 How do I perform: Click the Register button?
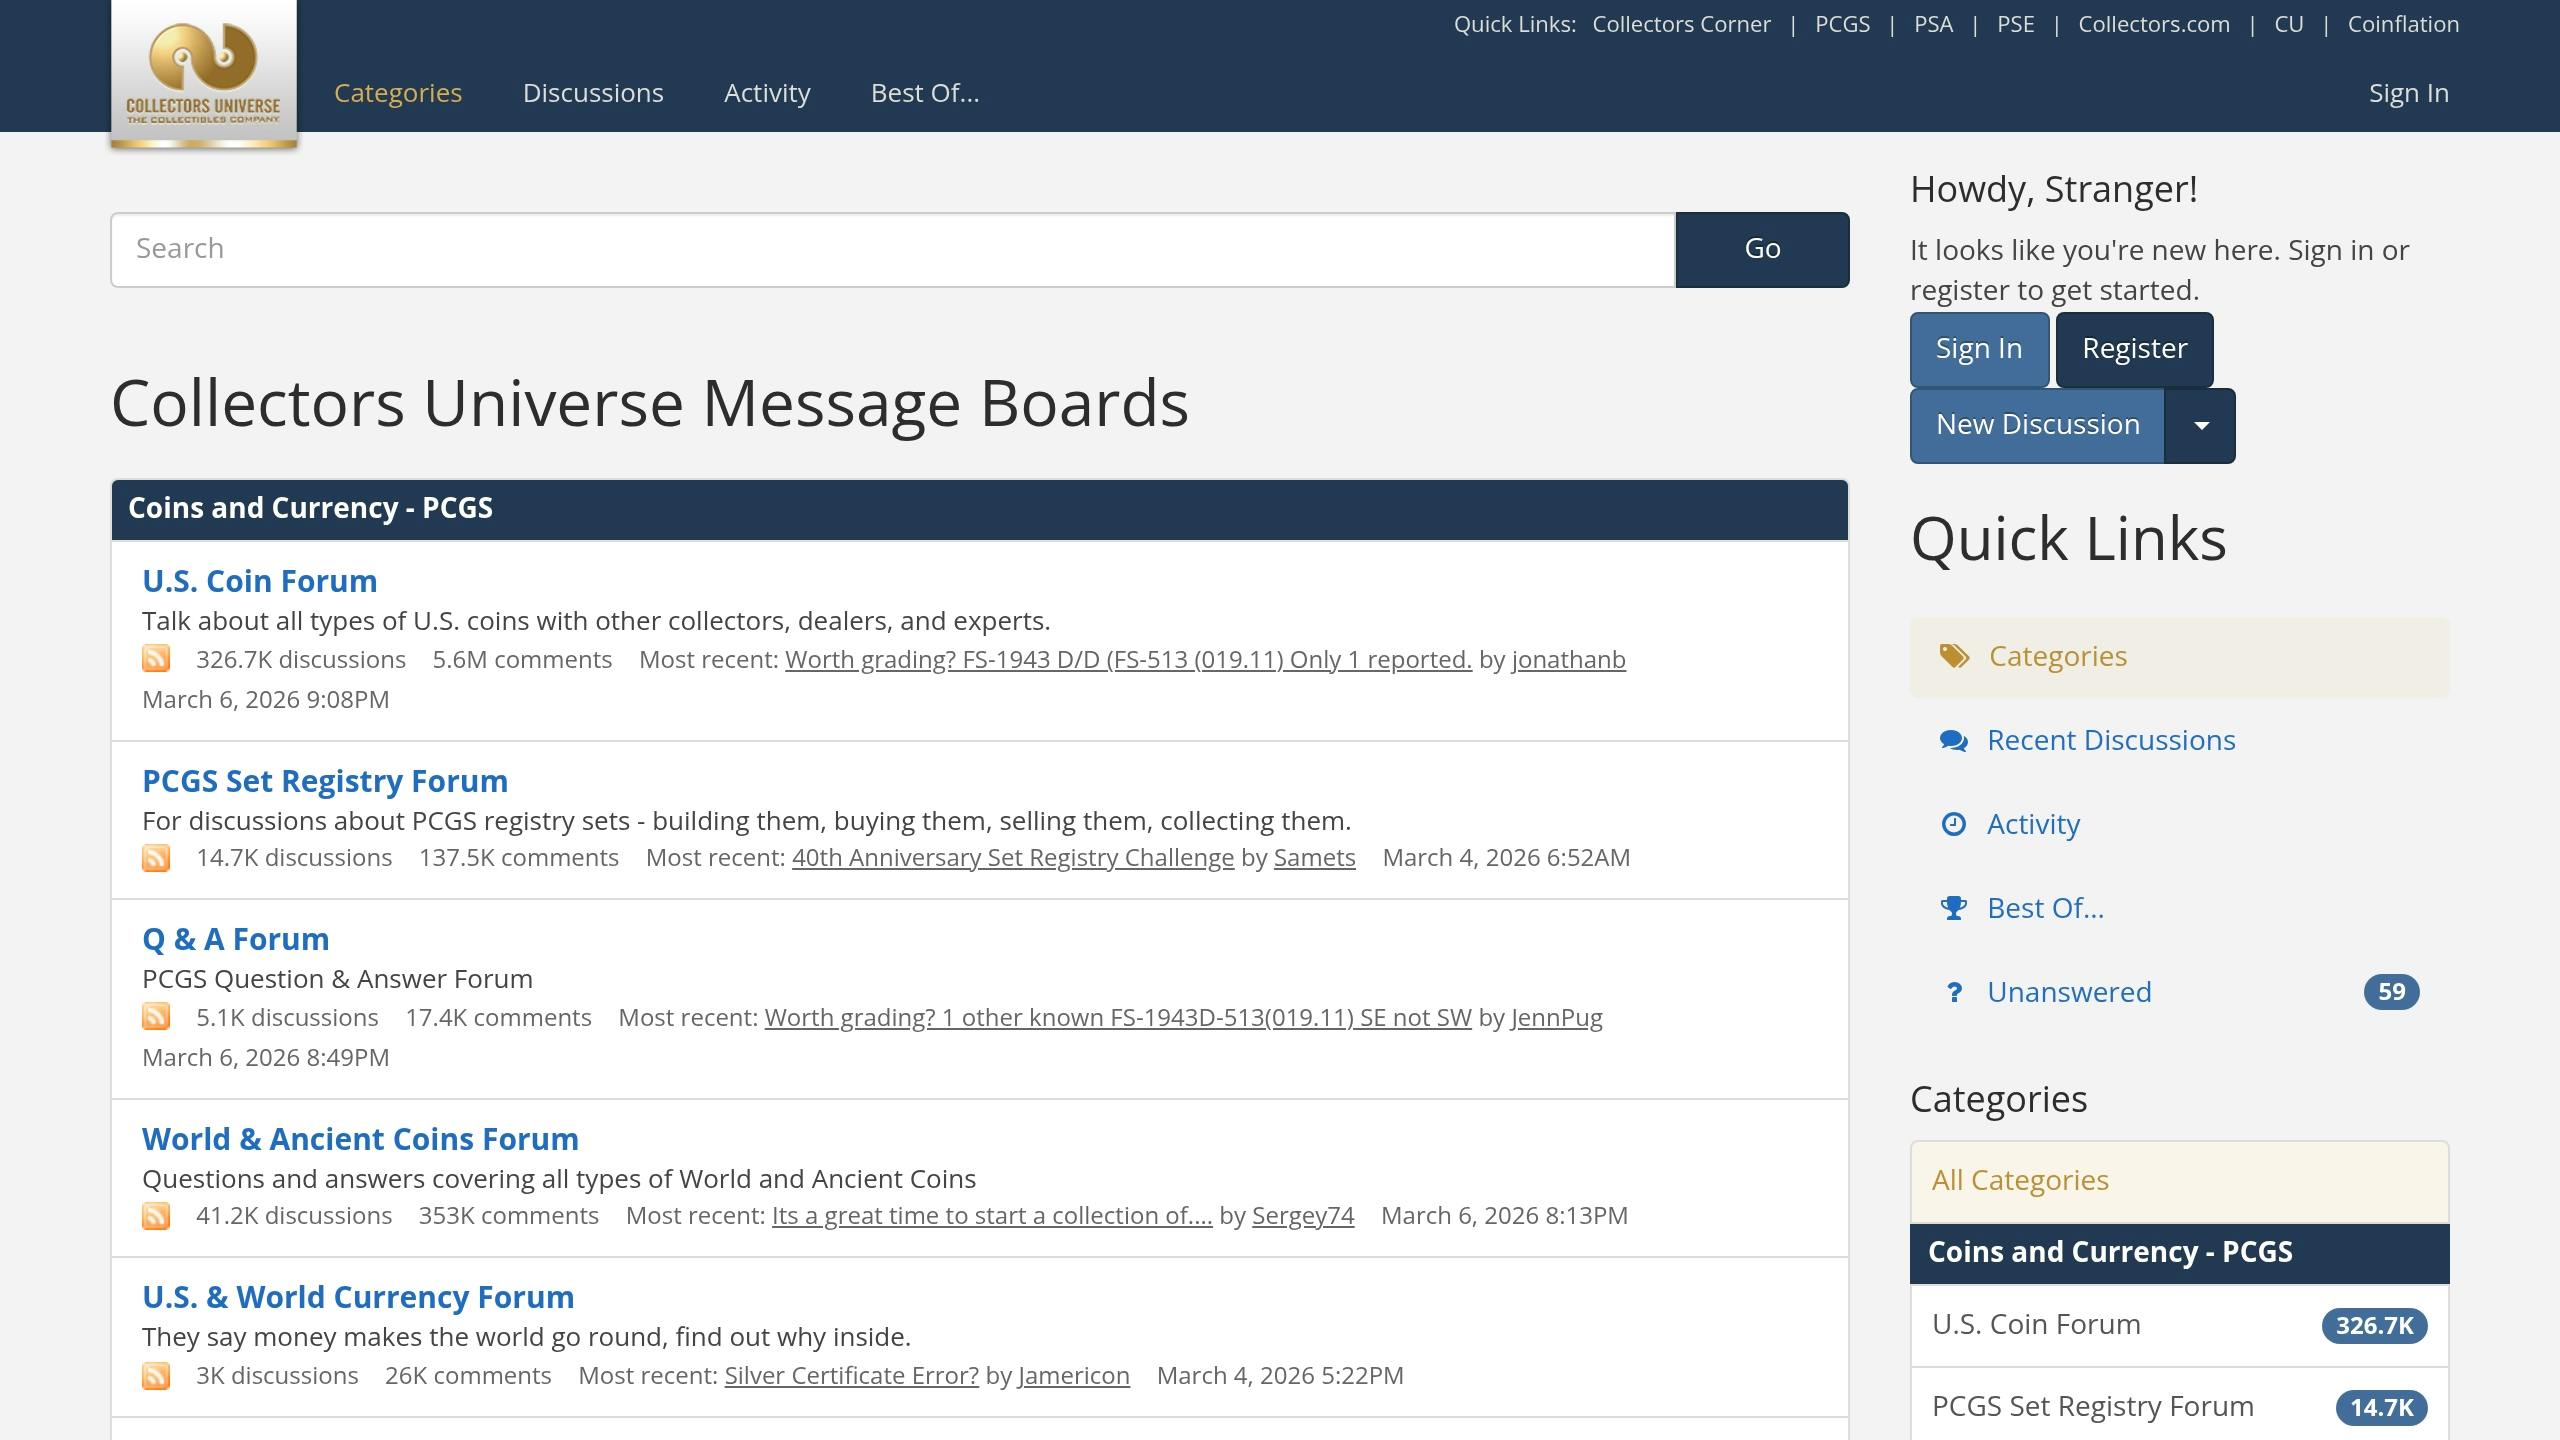(2134, 349)
